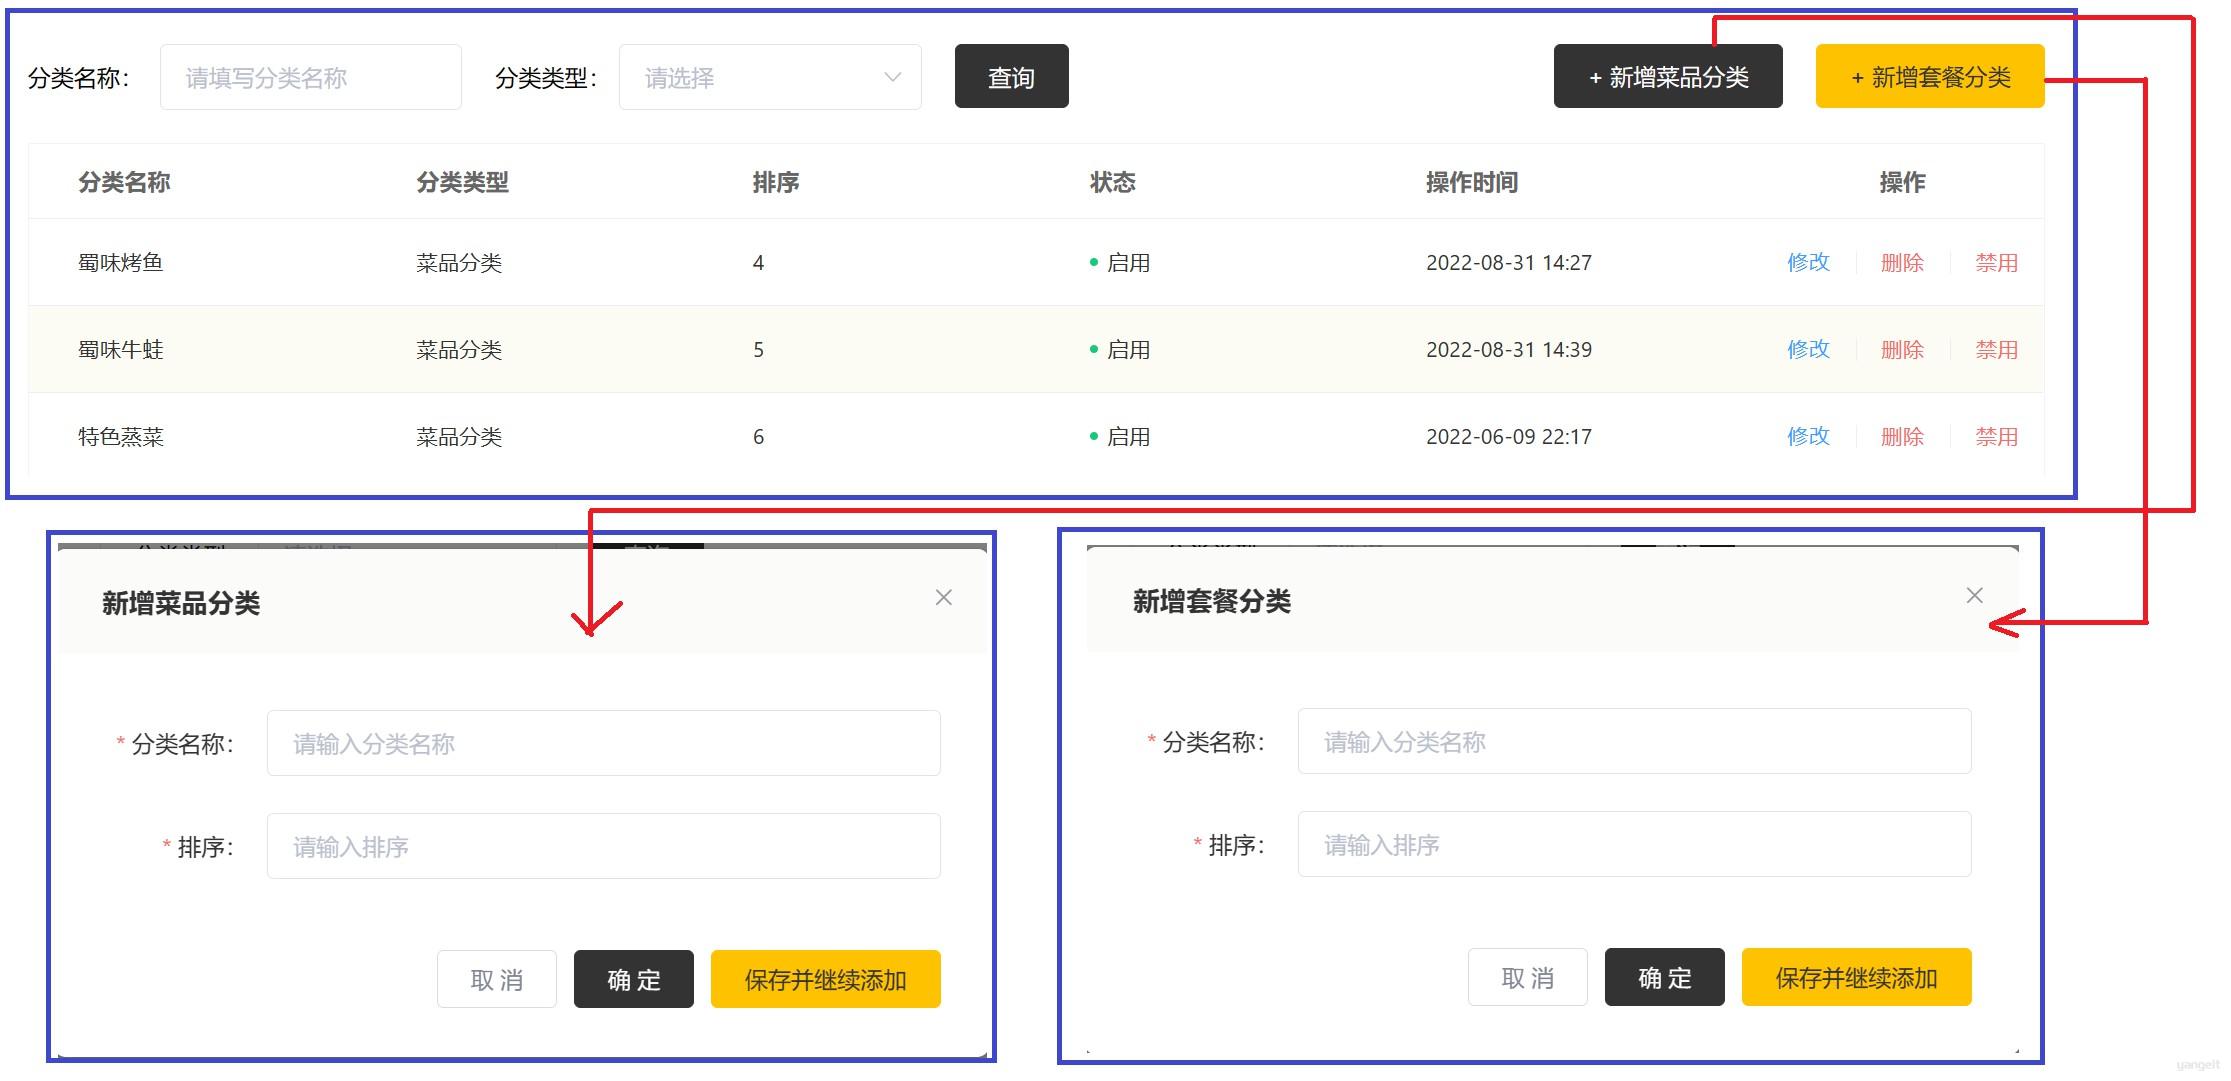2231x1081 pixels.
Task: Click 删除 for 蜀味烤鱼 row
Action: pos(1902,262)
